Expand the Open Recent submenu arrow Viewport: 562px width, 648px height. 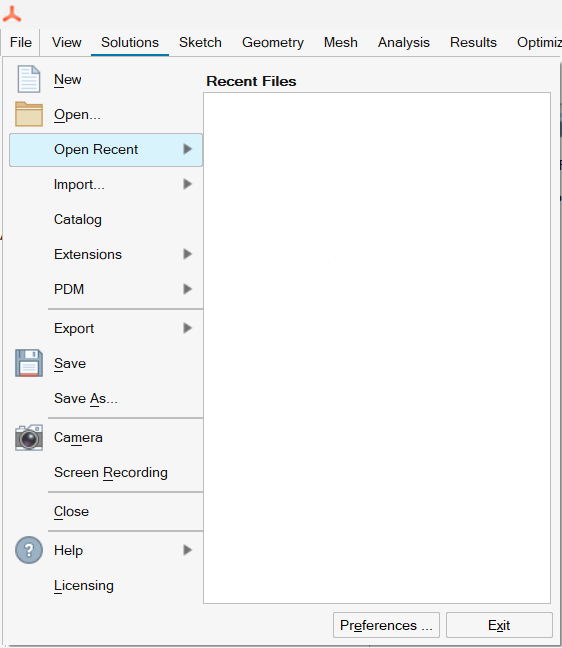pos(188,149)
